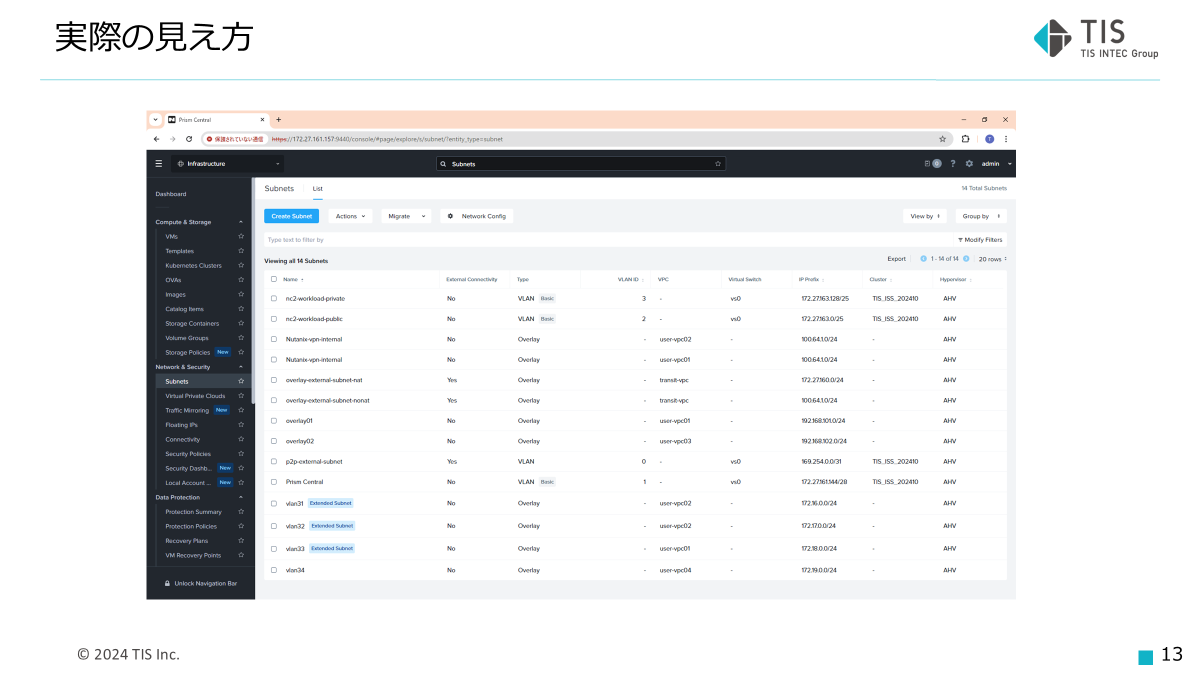Open the help question mark icon

(953, 163)
